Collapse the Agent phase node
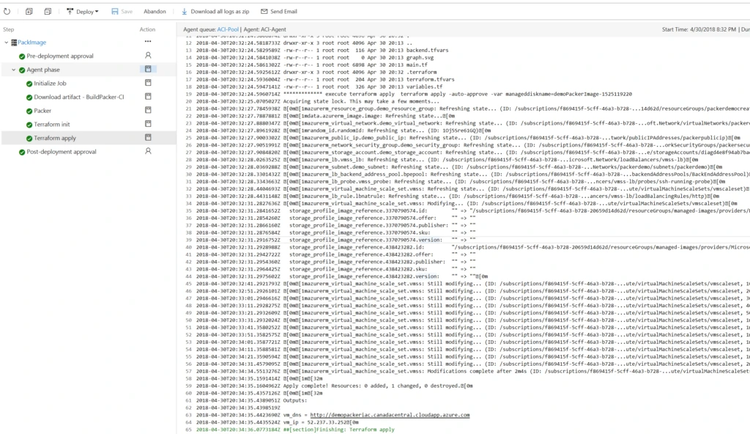 pos(13,70)
